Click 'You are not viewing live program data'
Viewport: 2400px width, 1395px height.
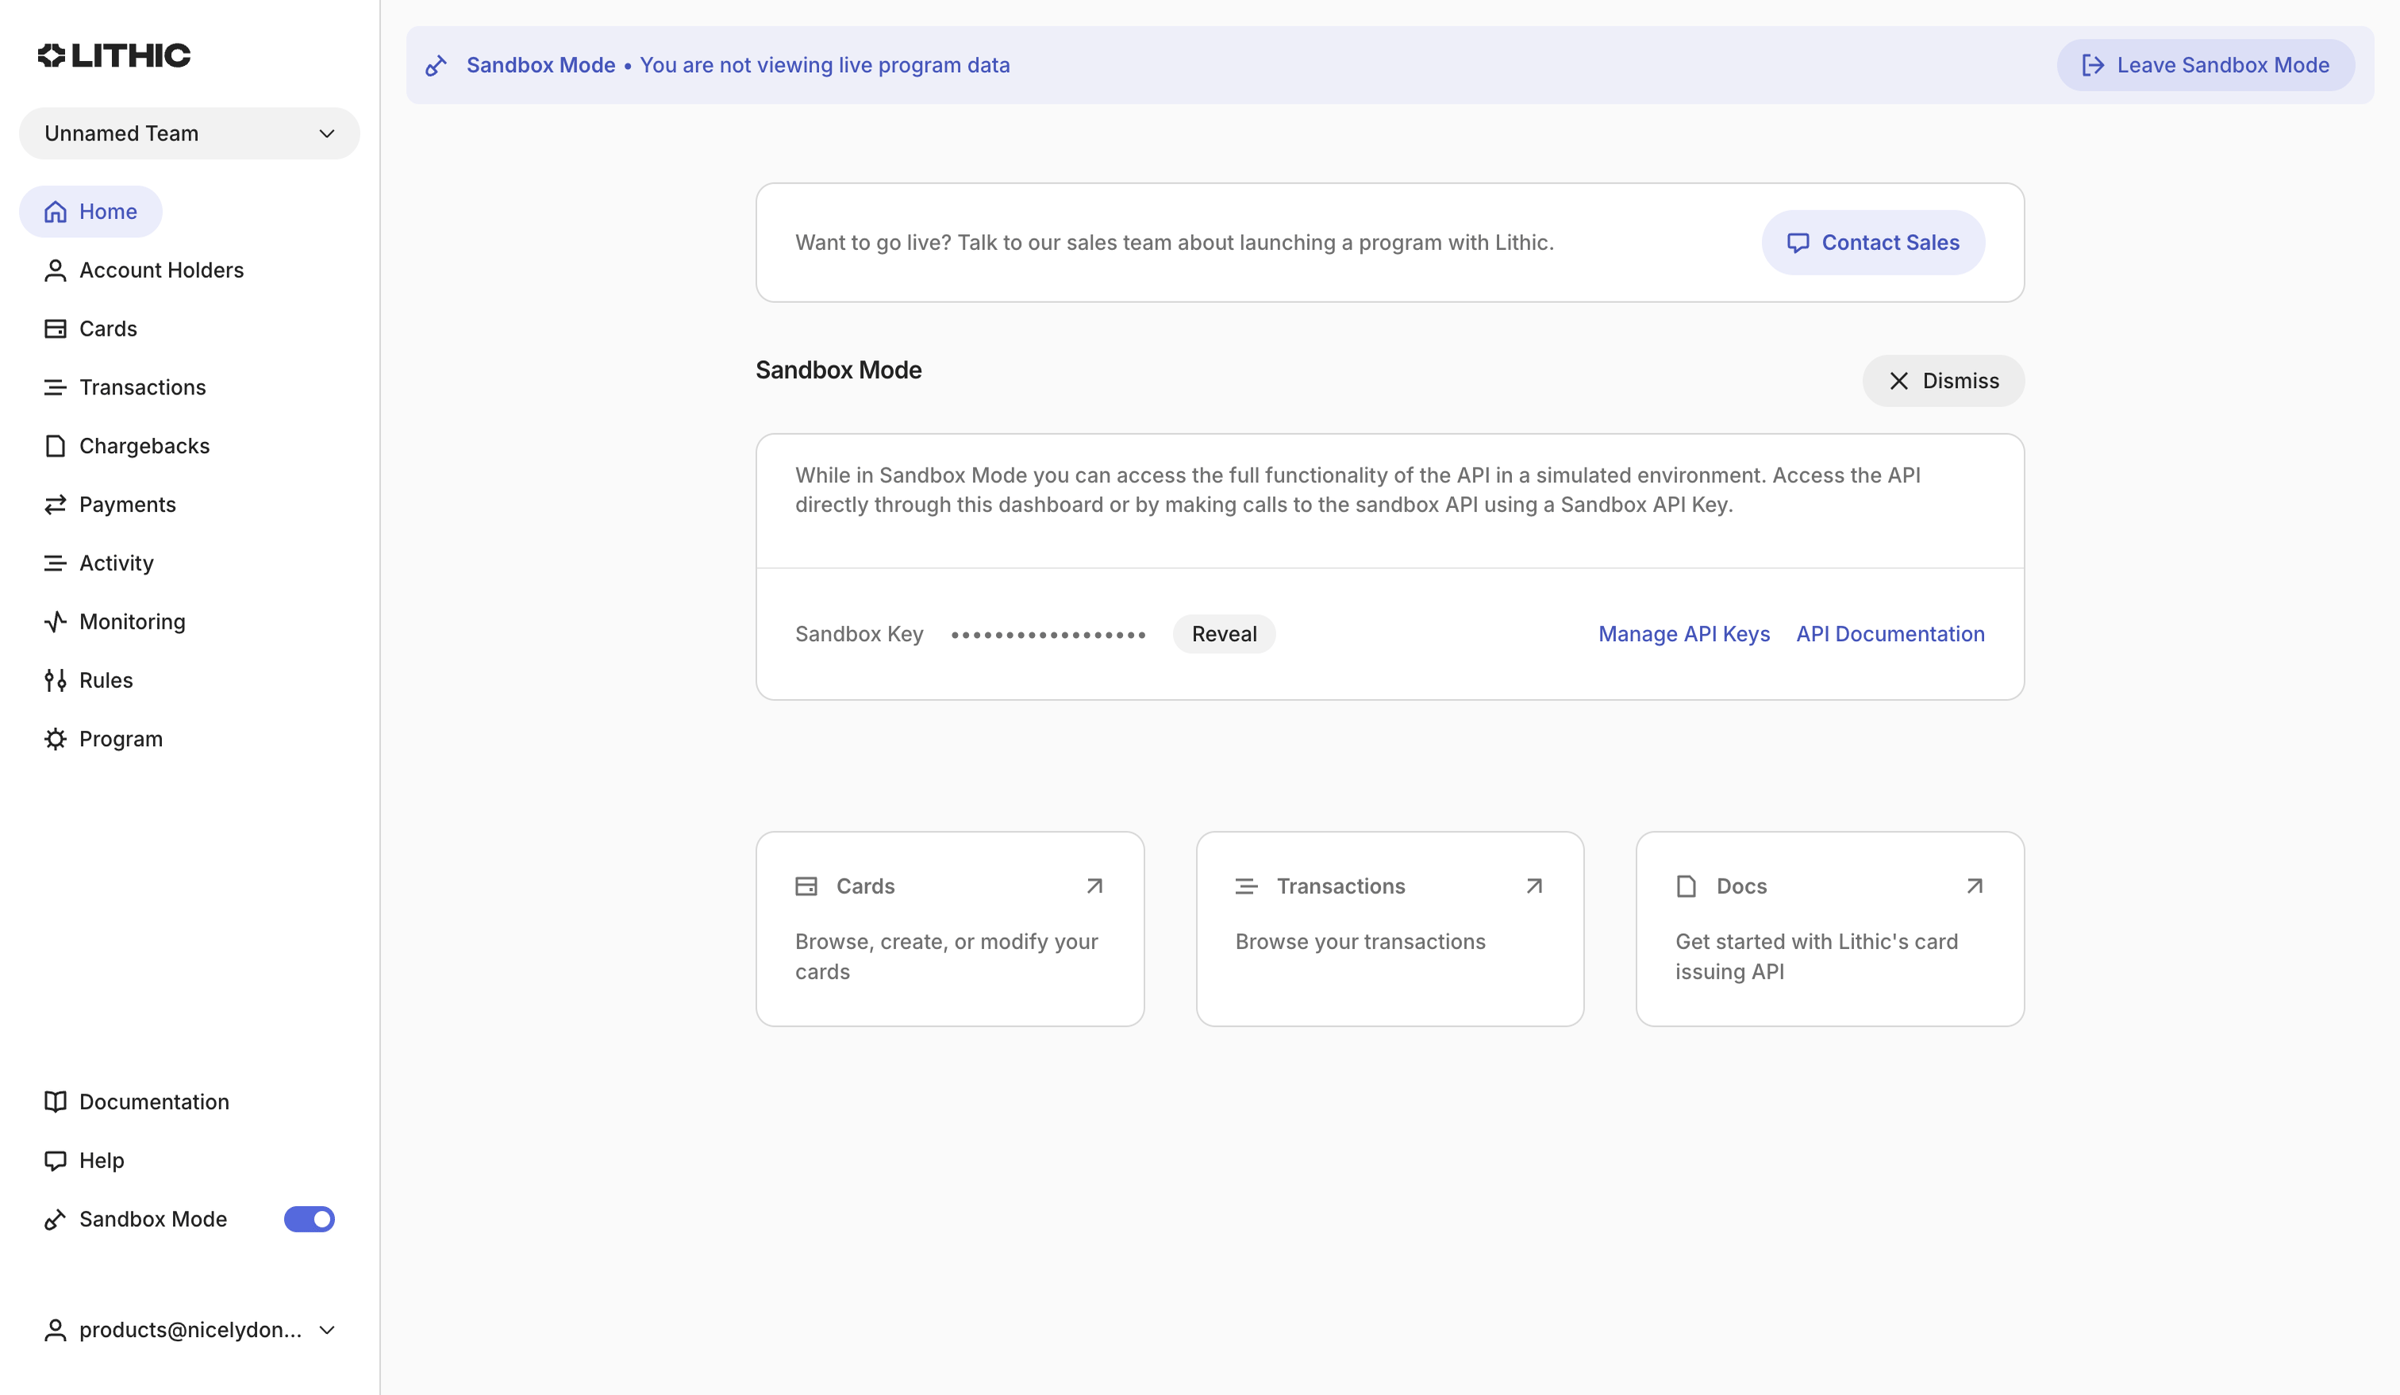(x=824, y=65)
